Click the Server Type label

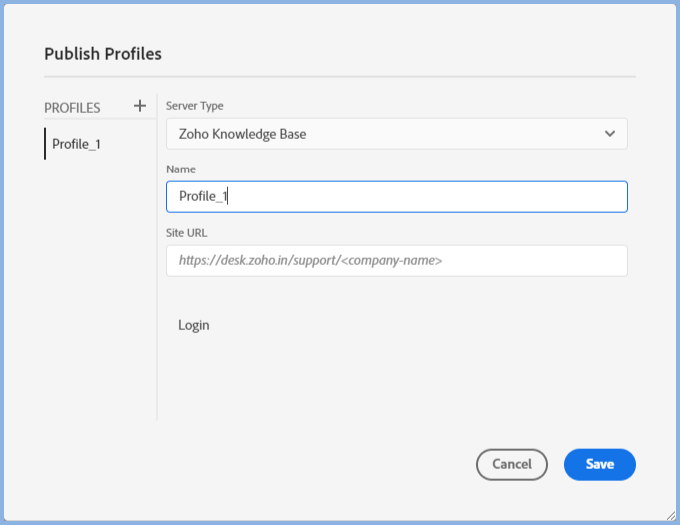(194, 106)
